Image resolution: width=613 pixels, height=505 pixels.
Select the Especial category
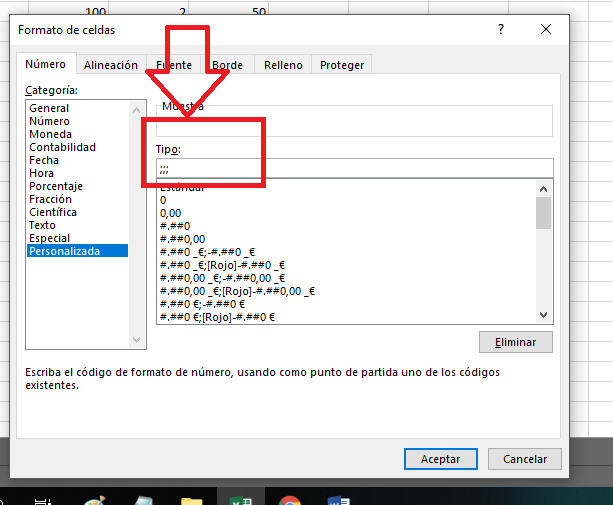point(77,238)
